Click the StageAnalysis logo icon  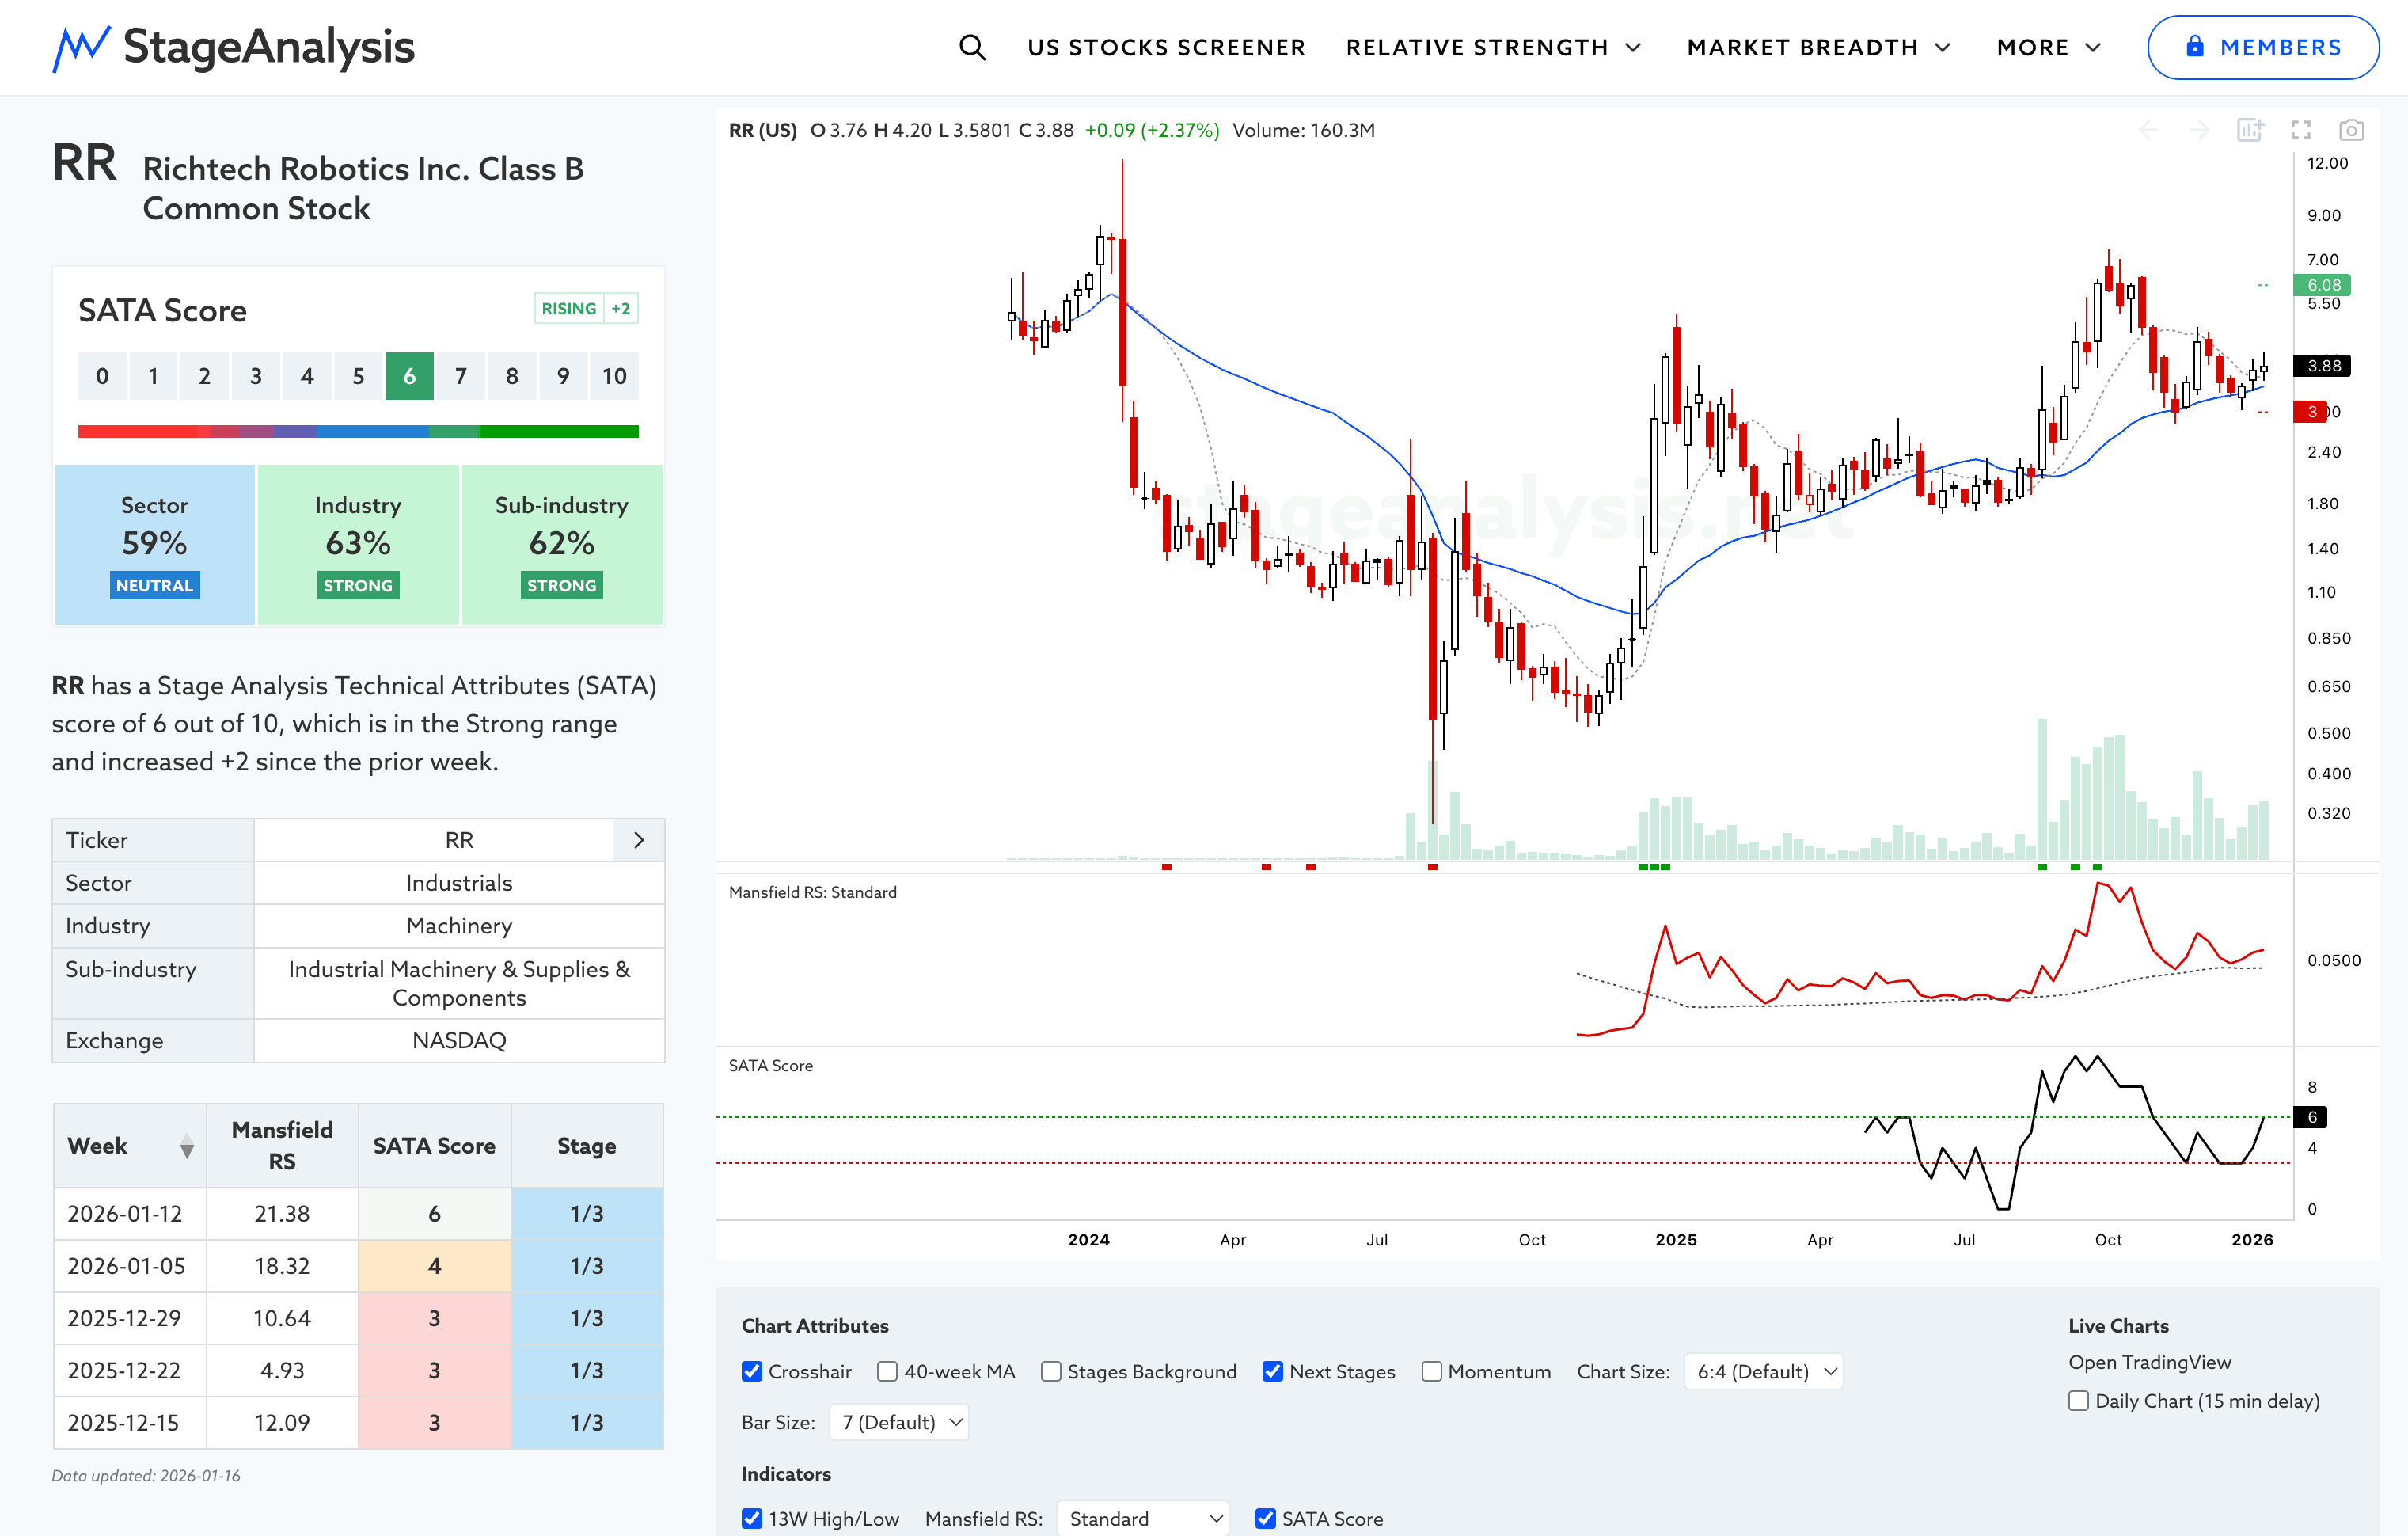pyautogui.click(x=80, y=47)
